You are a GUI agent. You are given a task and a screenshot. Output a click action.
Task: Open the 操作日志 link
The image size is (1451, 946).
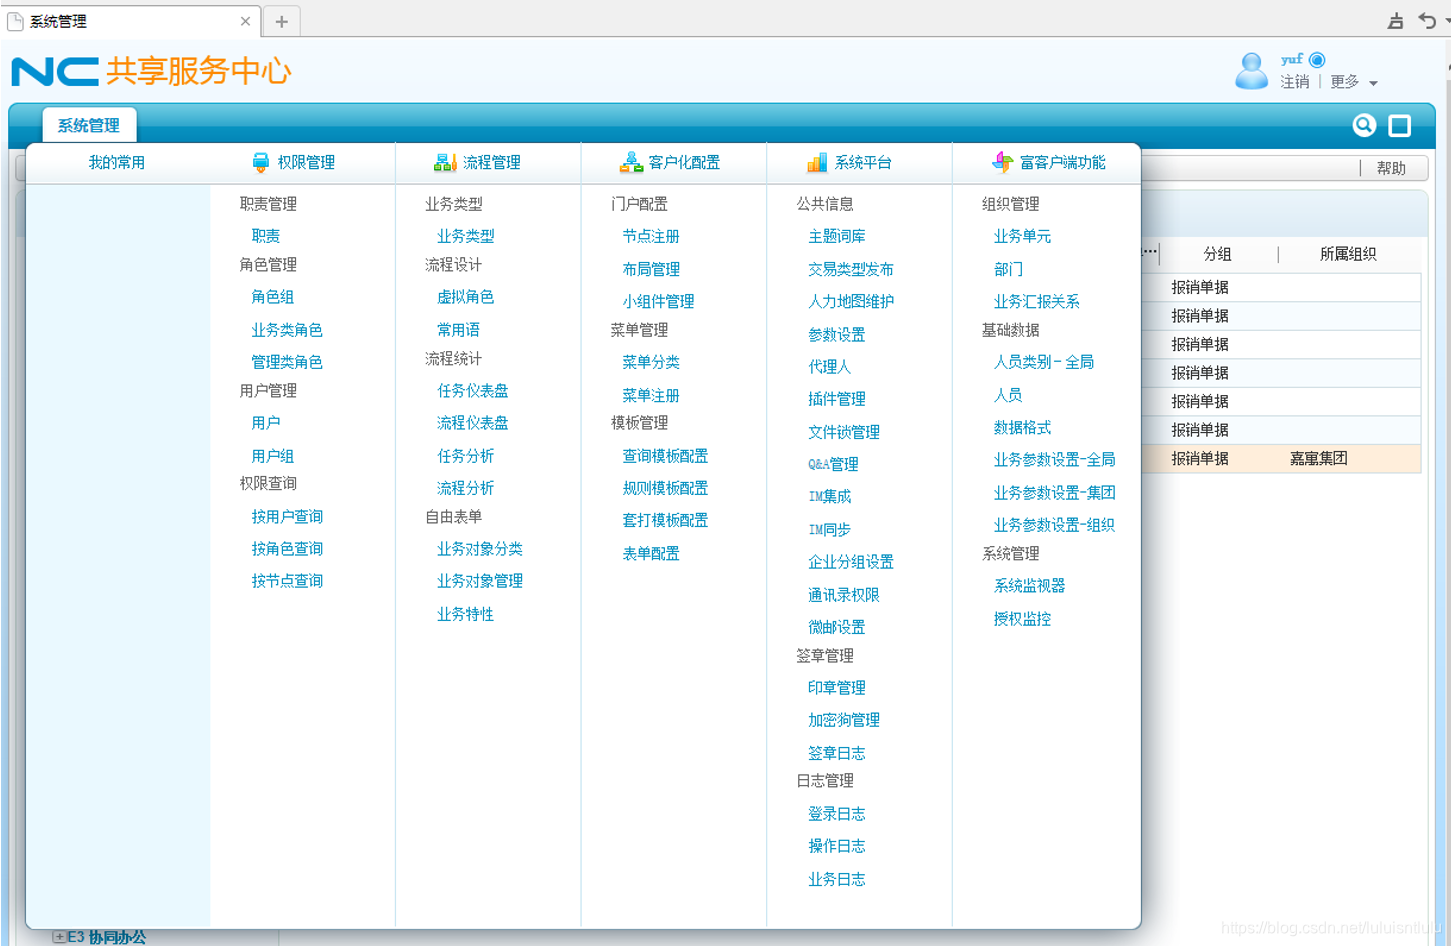tap(837, 846)
